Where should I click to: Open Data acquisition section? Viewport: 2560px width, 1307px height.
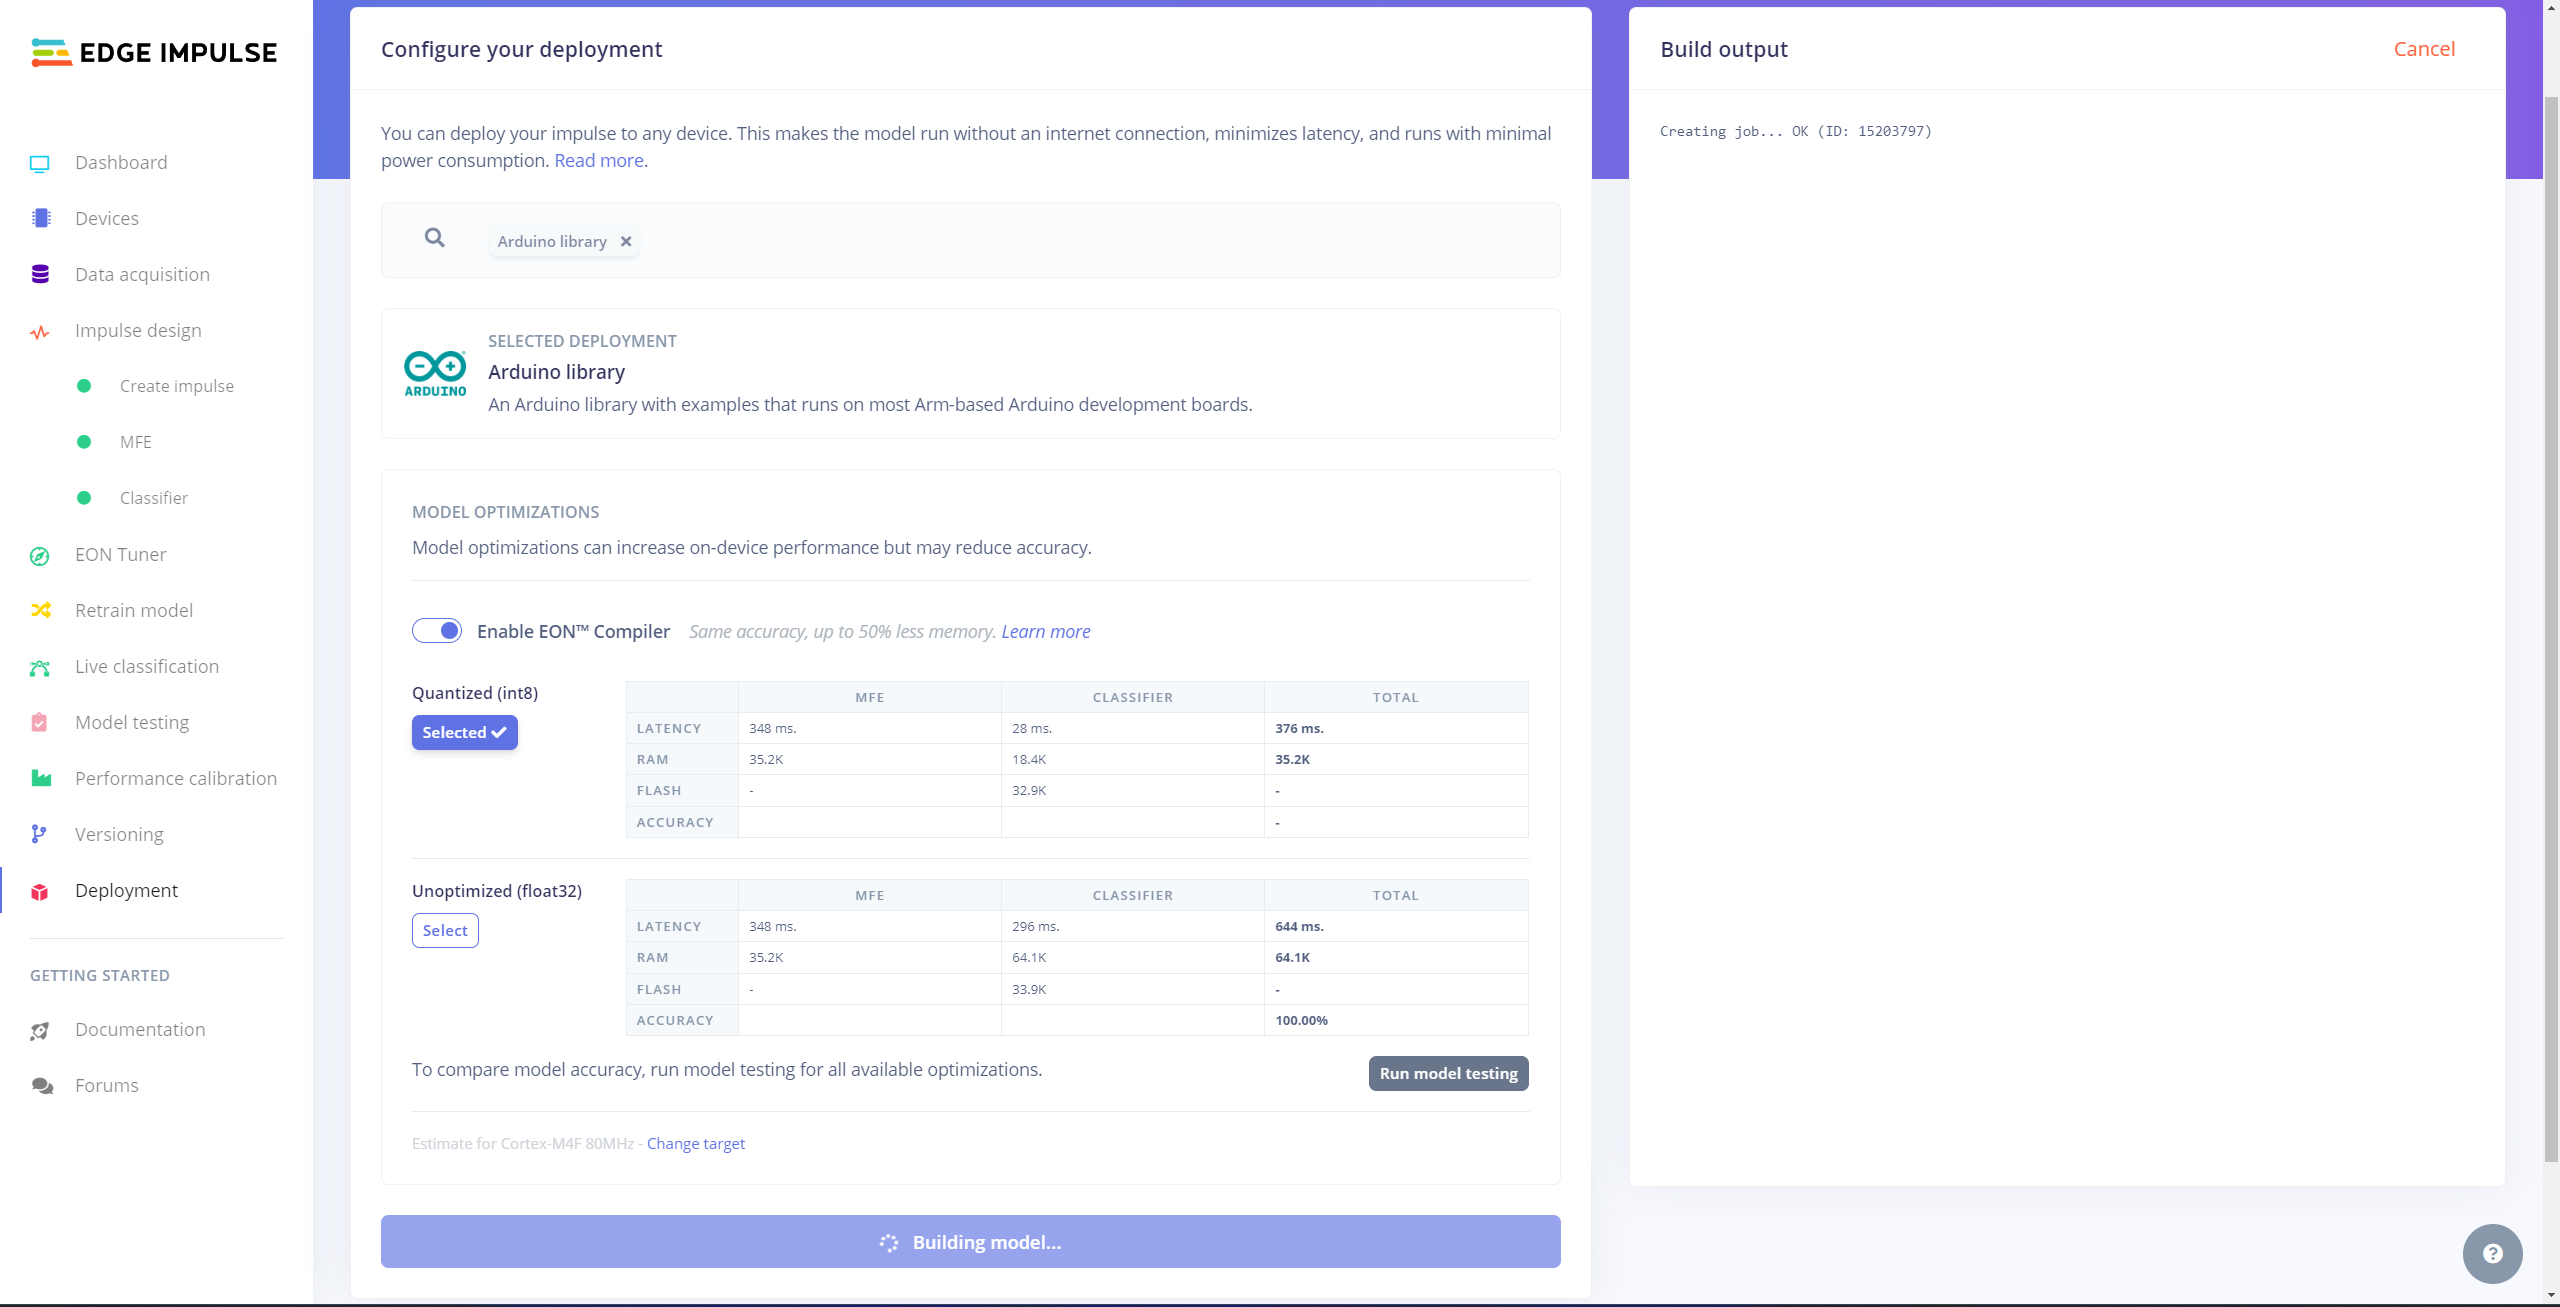pyautogui.click(x=142, y=274)
